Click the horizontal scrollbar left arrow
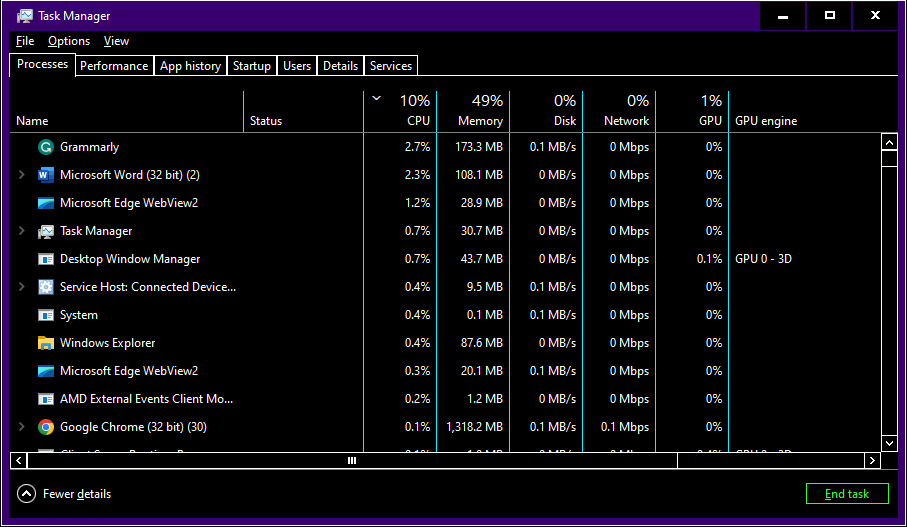 [x=19, y=460]
